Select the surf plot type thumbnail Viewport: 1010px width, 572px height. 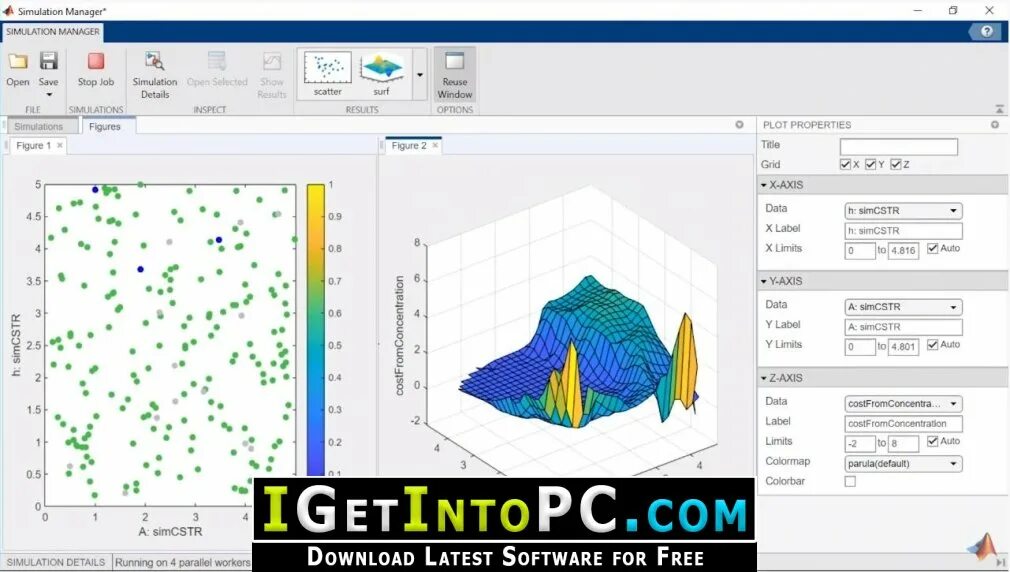[382, 73]
